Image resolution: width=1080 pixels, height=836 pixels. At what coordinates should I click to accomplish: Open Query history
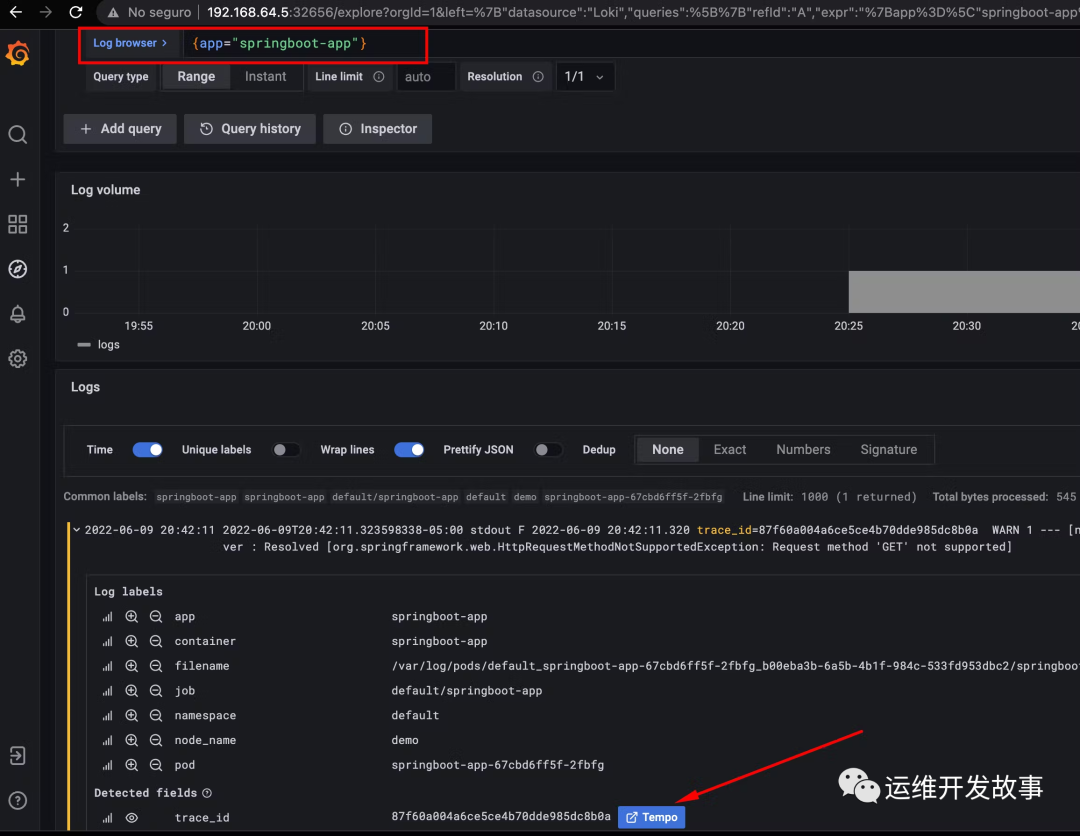pyautogui.click(x=250, y=129)
